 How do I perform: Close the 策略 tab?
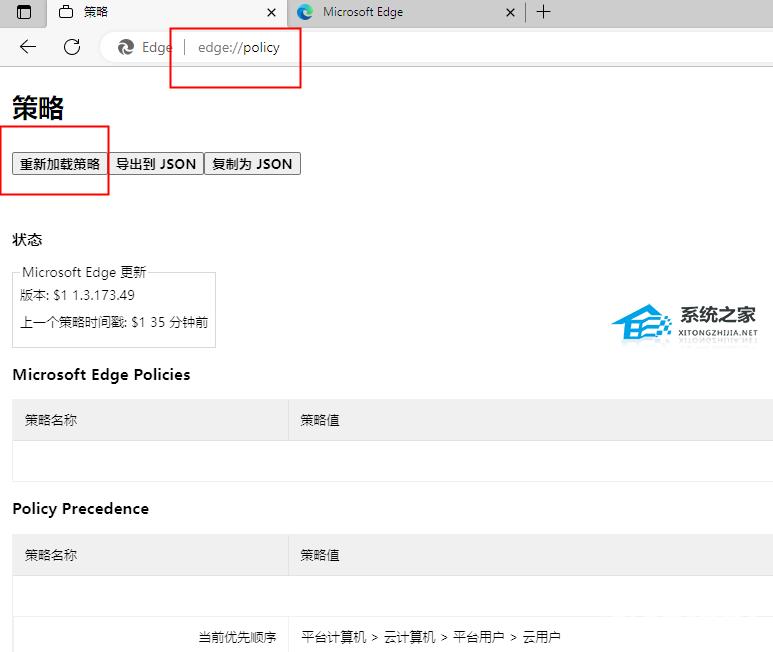[271, 12]
